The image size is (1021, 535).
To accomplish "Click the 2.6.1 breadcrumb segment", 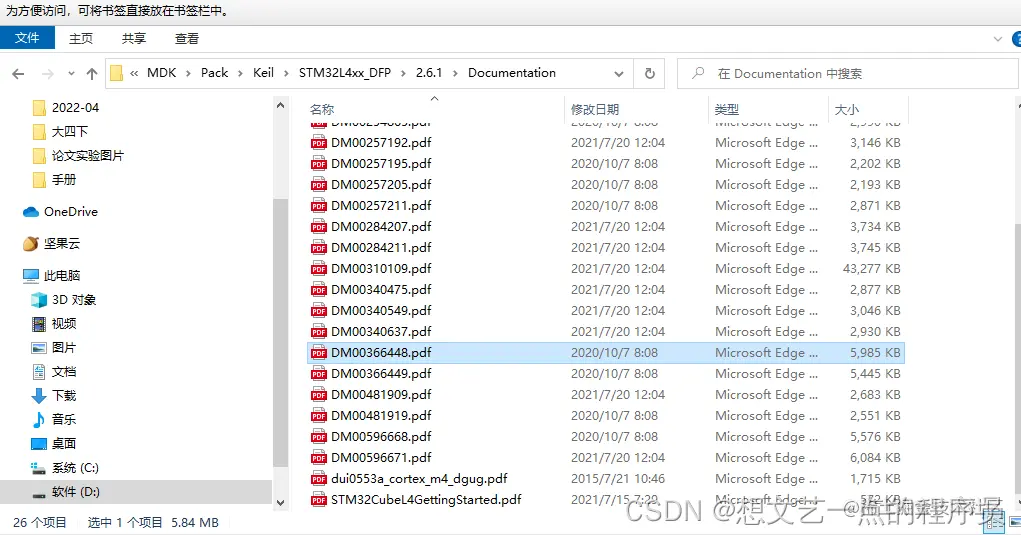I will pos(429,73).
